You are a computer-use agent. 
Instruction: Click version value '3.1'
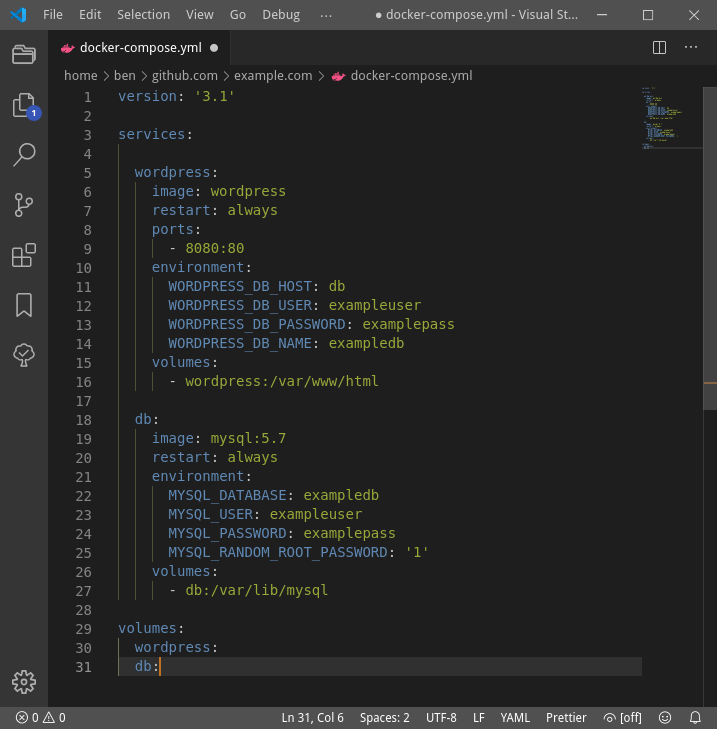point(214,96)
